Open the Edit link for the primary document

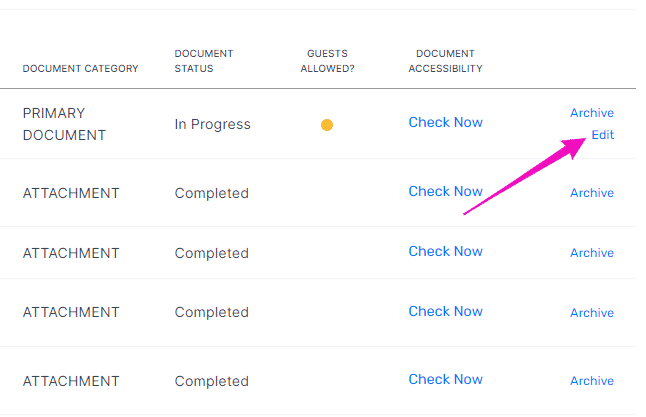tap(602, 135)
